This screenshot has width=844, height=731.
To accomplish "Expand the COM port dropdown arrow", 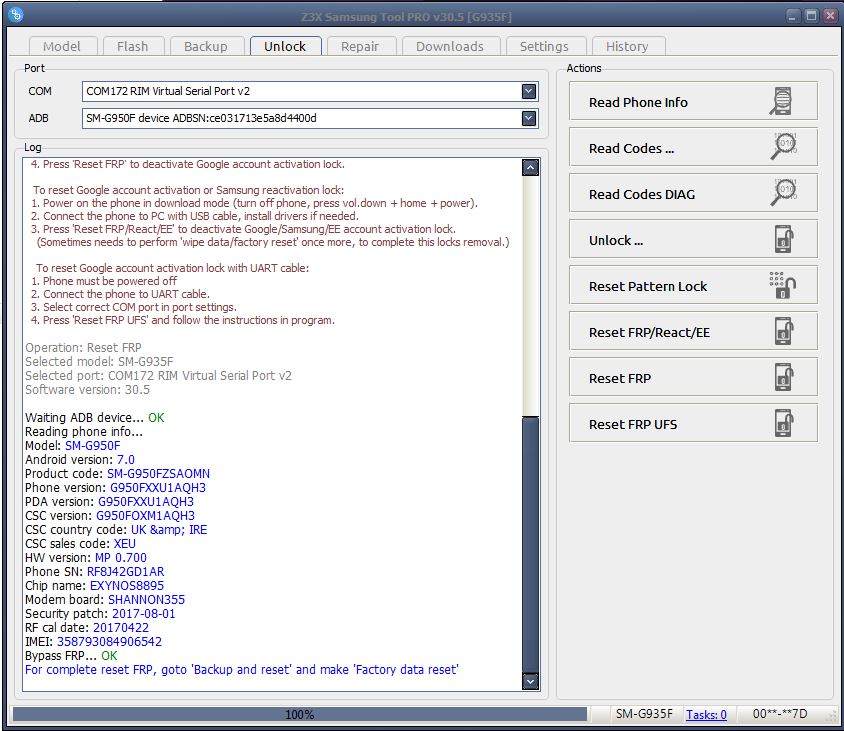I will pos(529,92).
